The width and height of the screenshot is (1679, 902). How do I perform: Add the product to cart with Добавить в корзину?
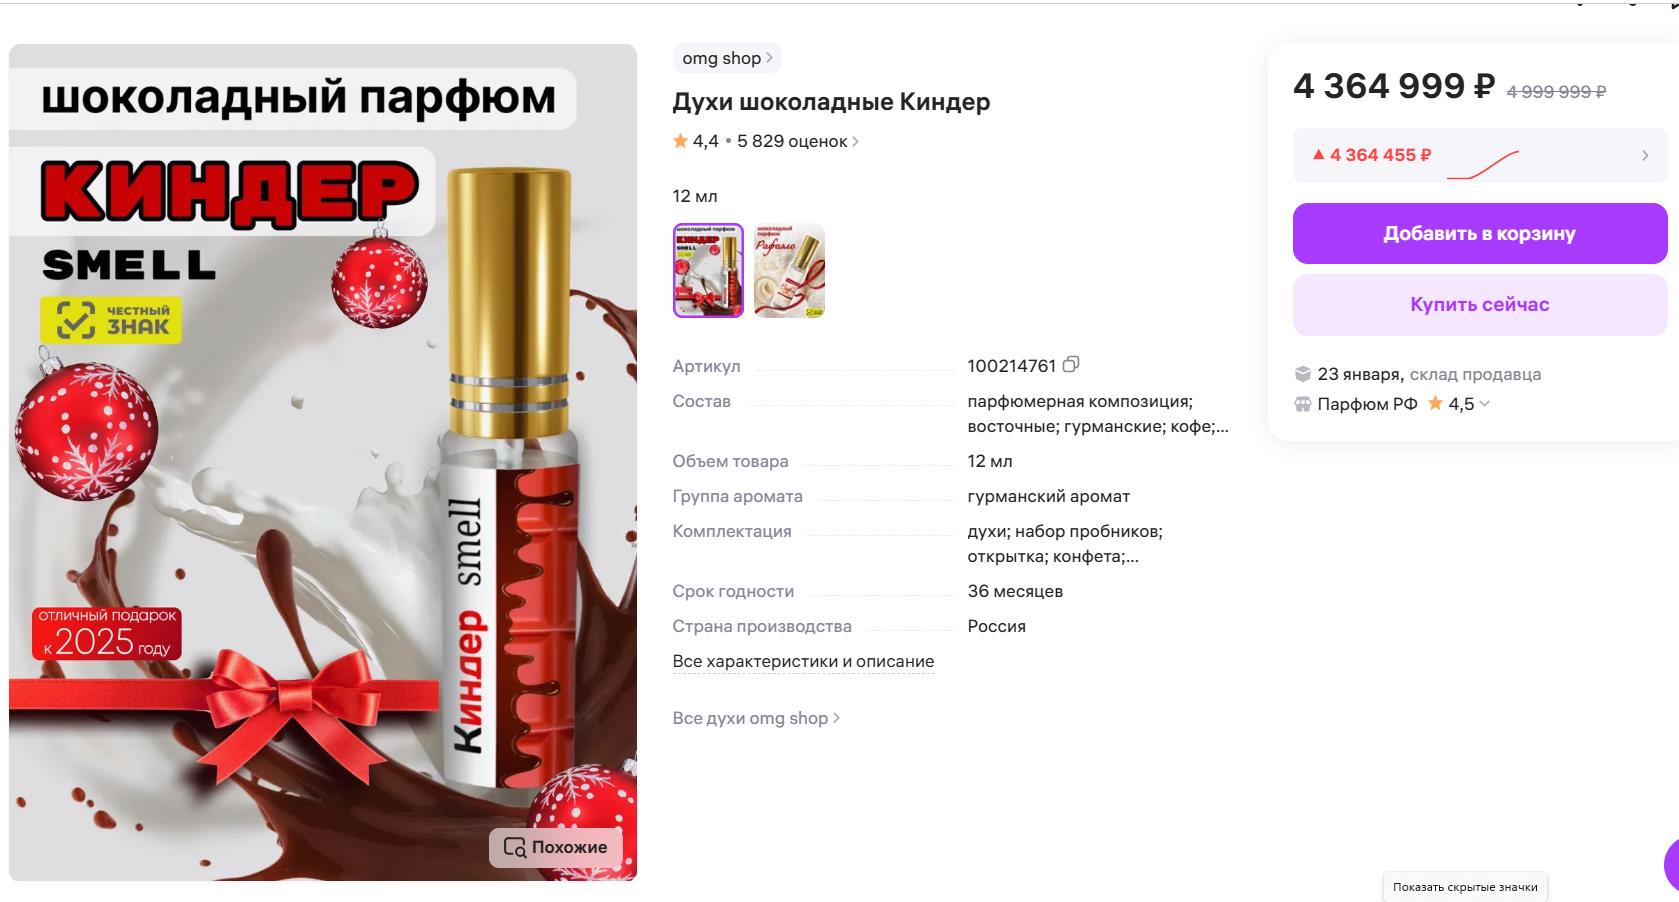[1480, 233]
